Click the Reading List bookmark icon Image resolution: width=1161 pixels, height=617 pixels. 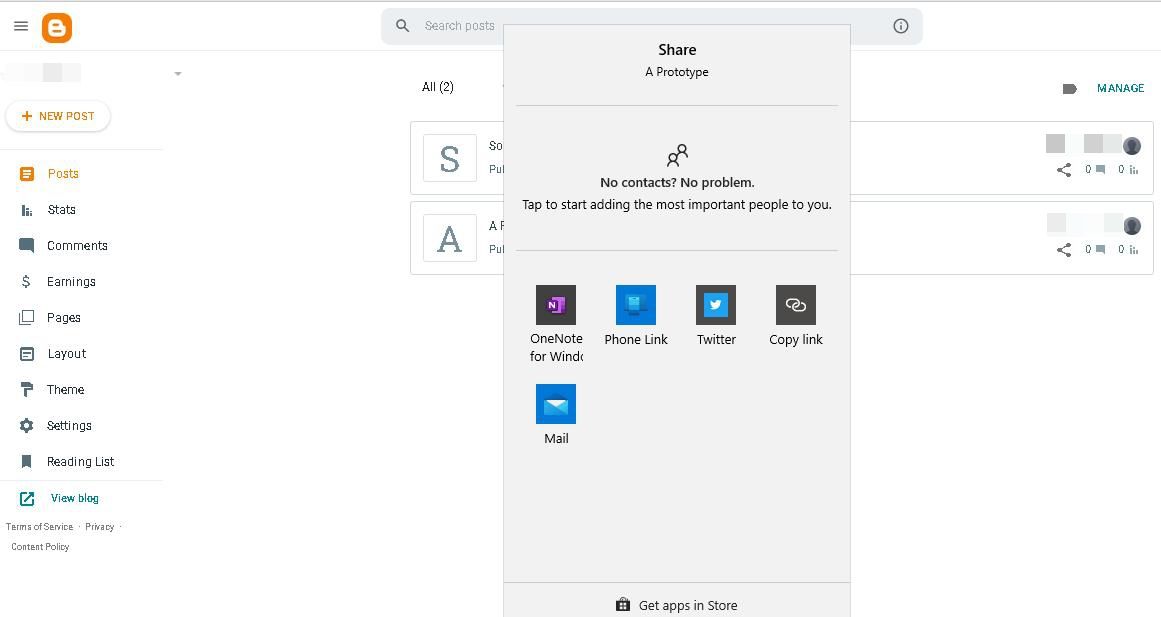[27, 461]
